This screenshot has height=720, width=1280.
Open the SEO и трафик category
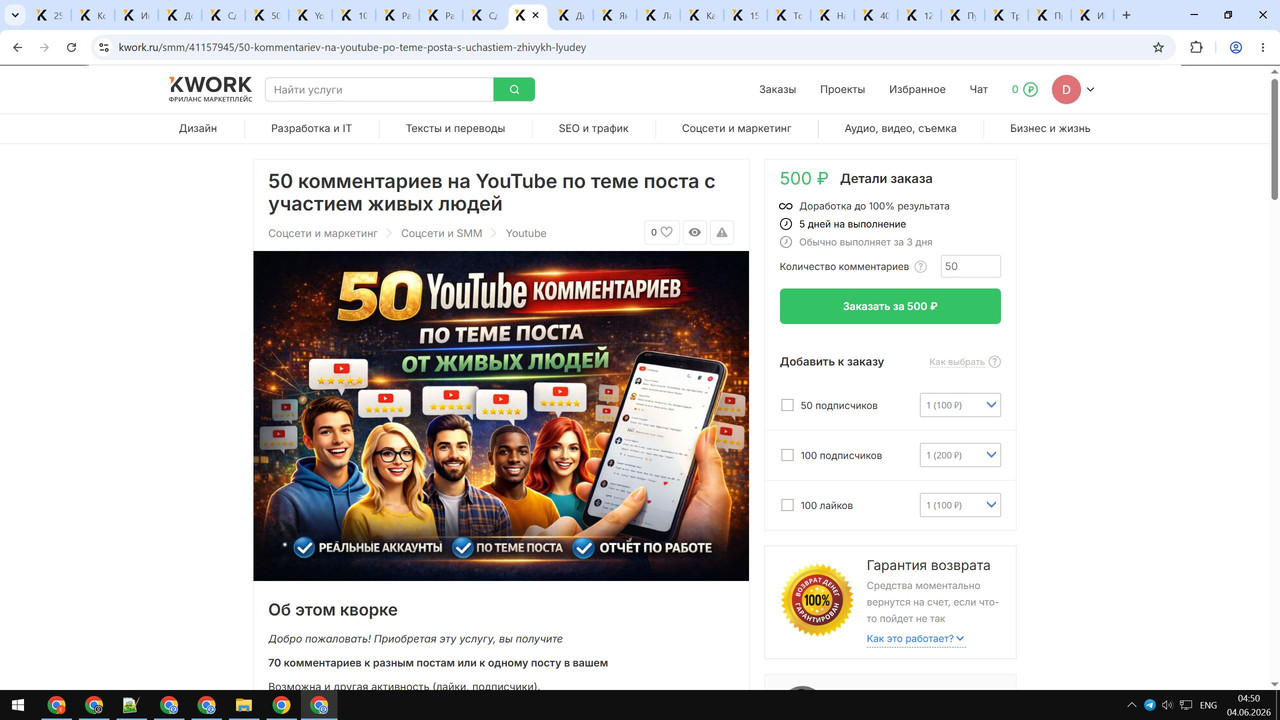(594, 128)
